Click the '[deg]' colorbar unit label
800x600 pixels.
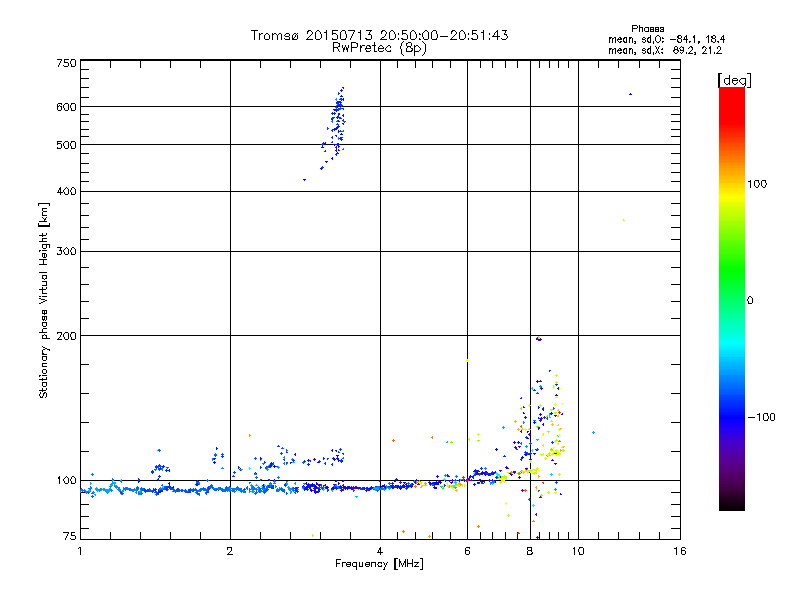point(734,80)
